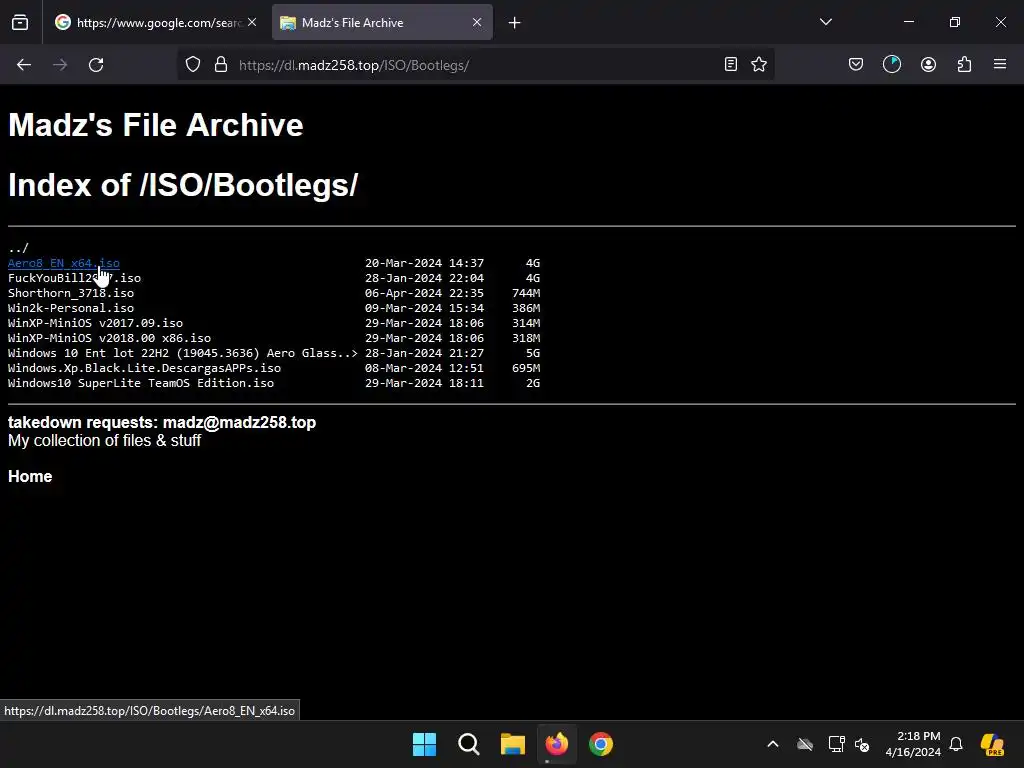
Task: Click the Index of /ISO/Bootlegs/ heading
Action: click(x=183, y=185)
